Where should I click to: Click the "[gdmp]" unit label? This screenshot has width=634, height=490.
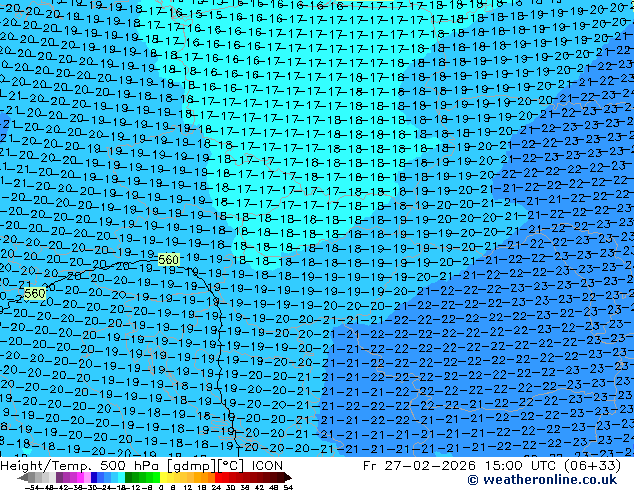click(x=192, y=466)
